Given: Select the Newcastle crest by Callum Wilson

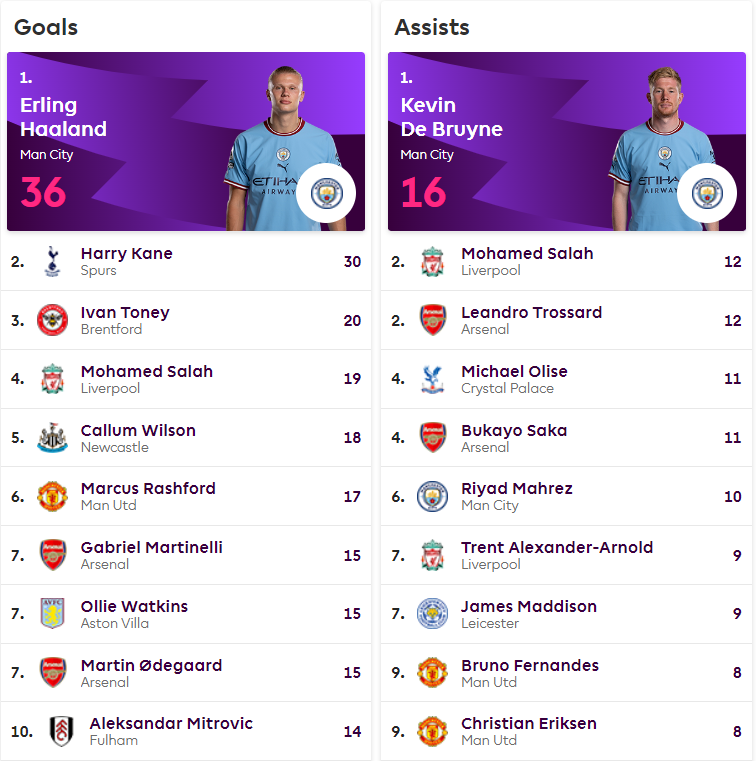Looking at the screenshot, I should [52, 438].
